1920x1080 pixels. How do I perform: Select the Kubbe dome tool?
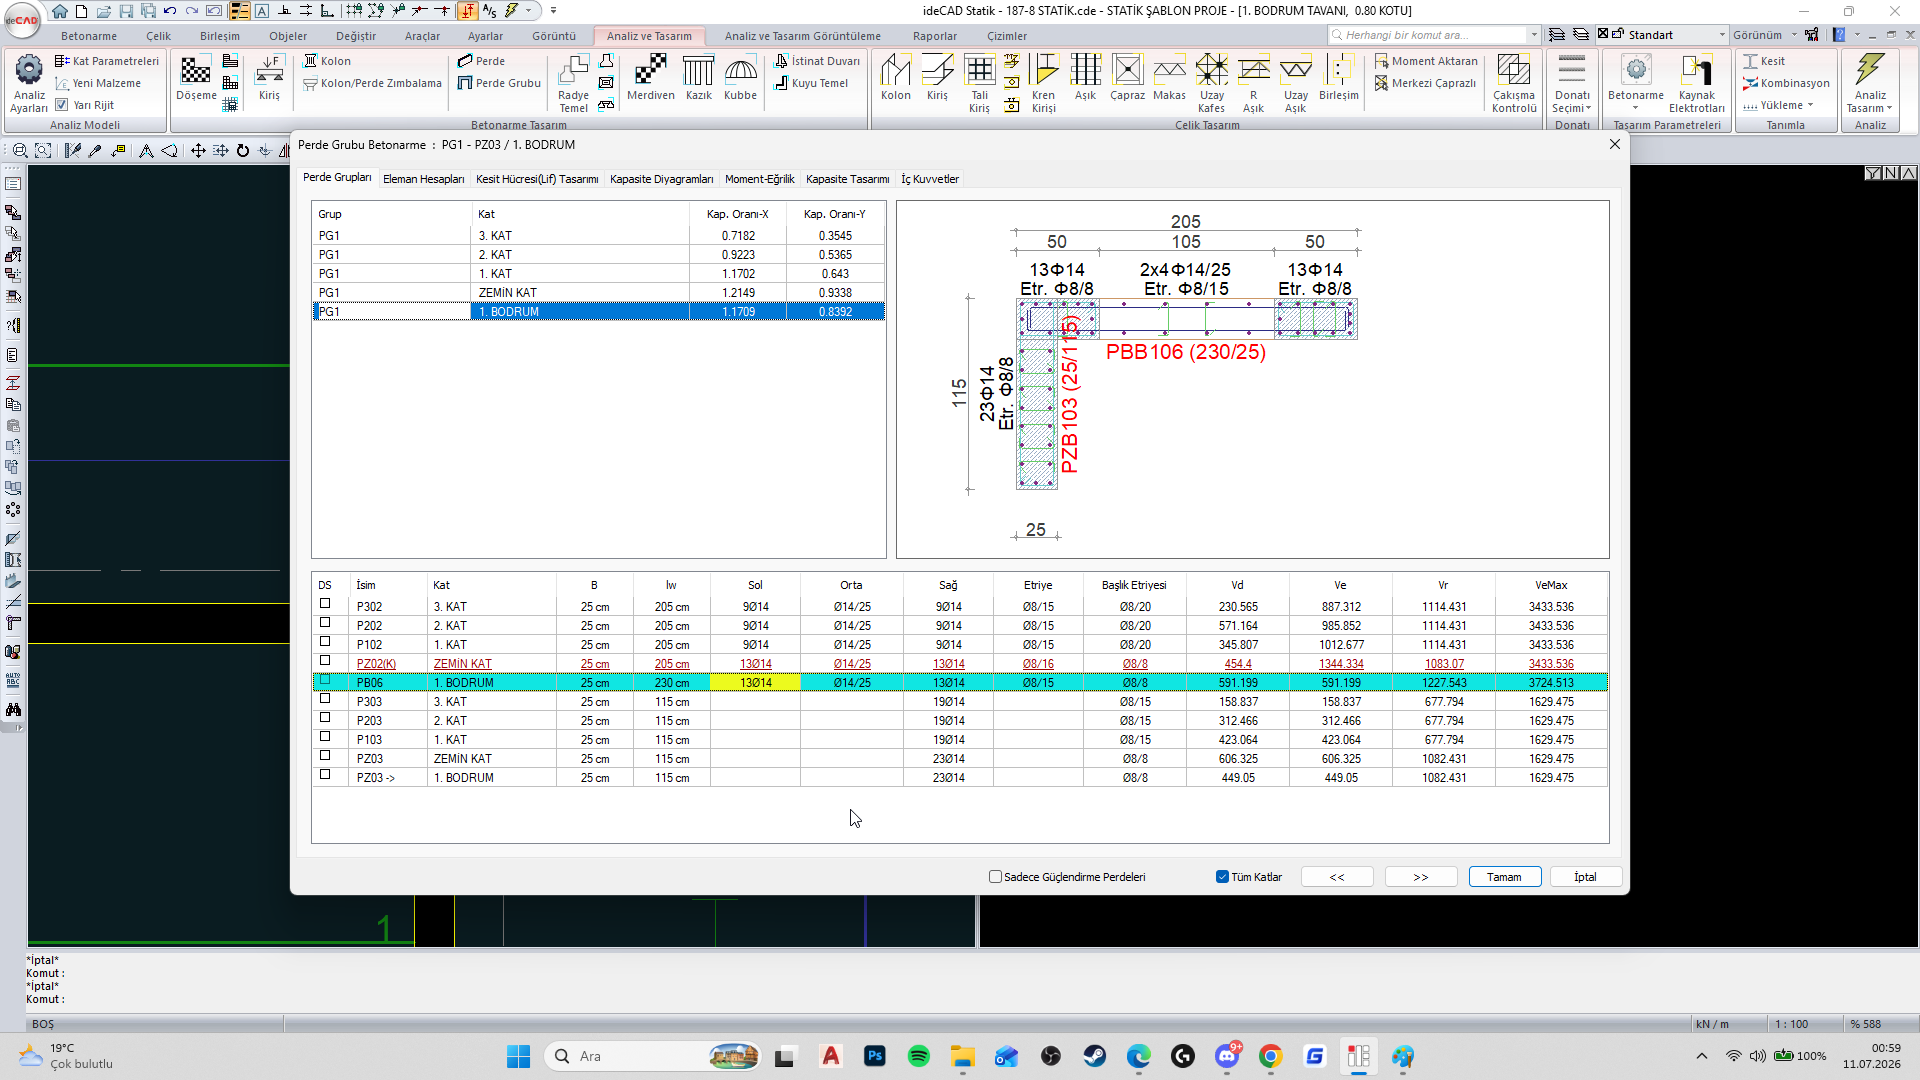point(740,78)
